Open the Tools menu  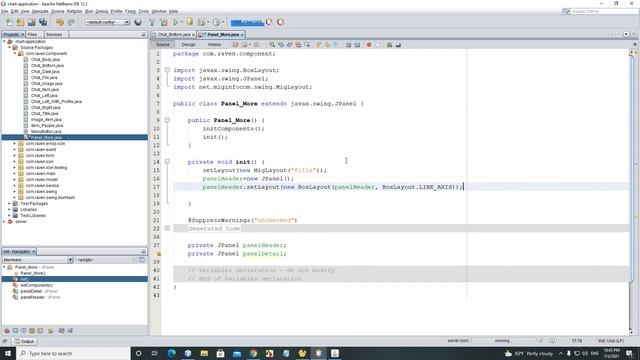pos(144,11)
